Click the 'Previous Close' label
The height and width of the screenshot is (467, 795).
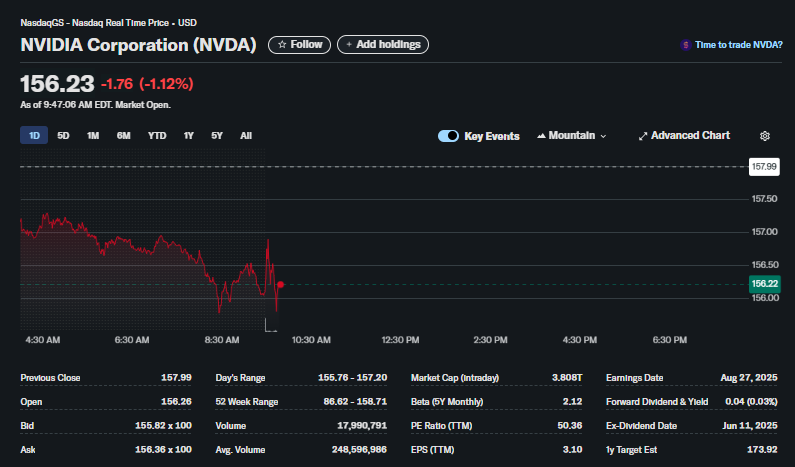tap(50, 378)
